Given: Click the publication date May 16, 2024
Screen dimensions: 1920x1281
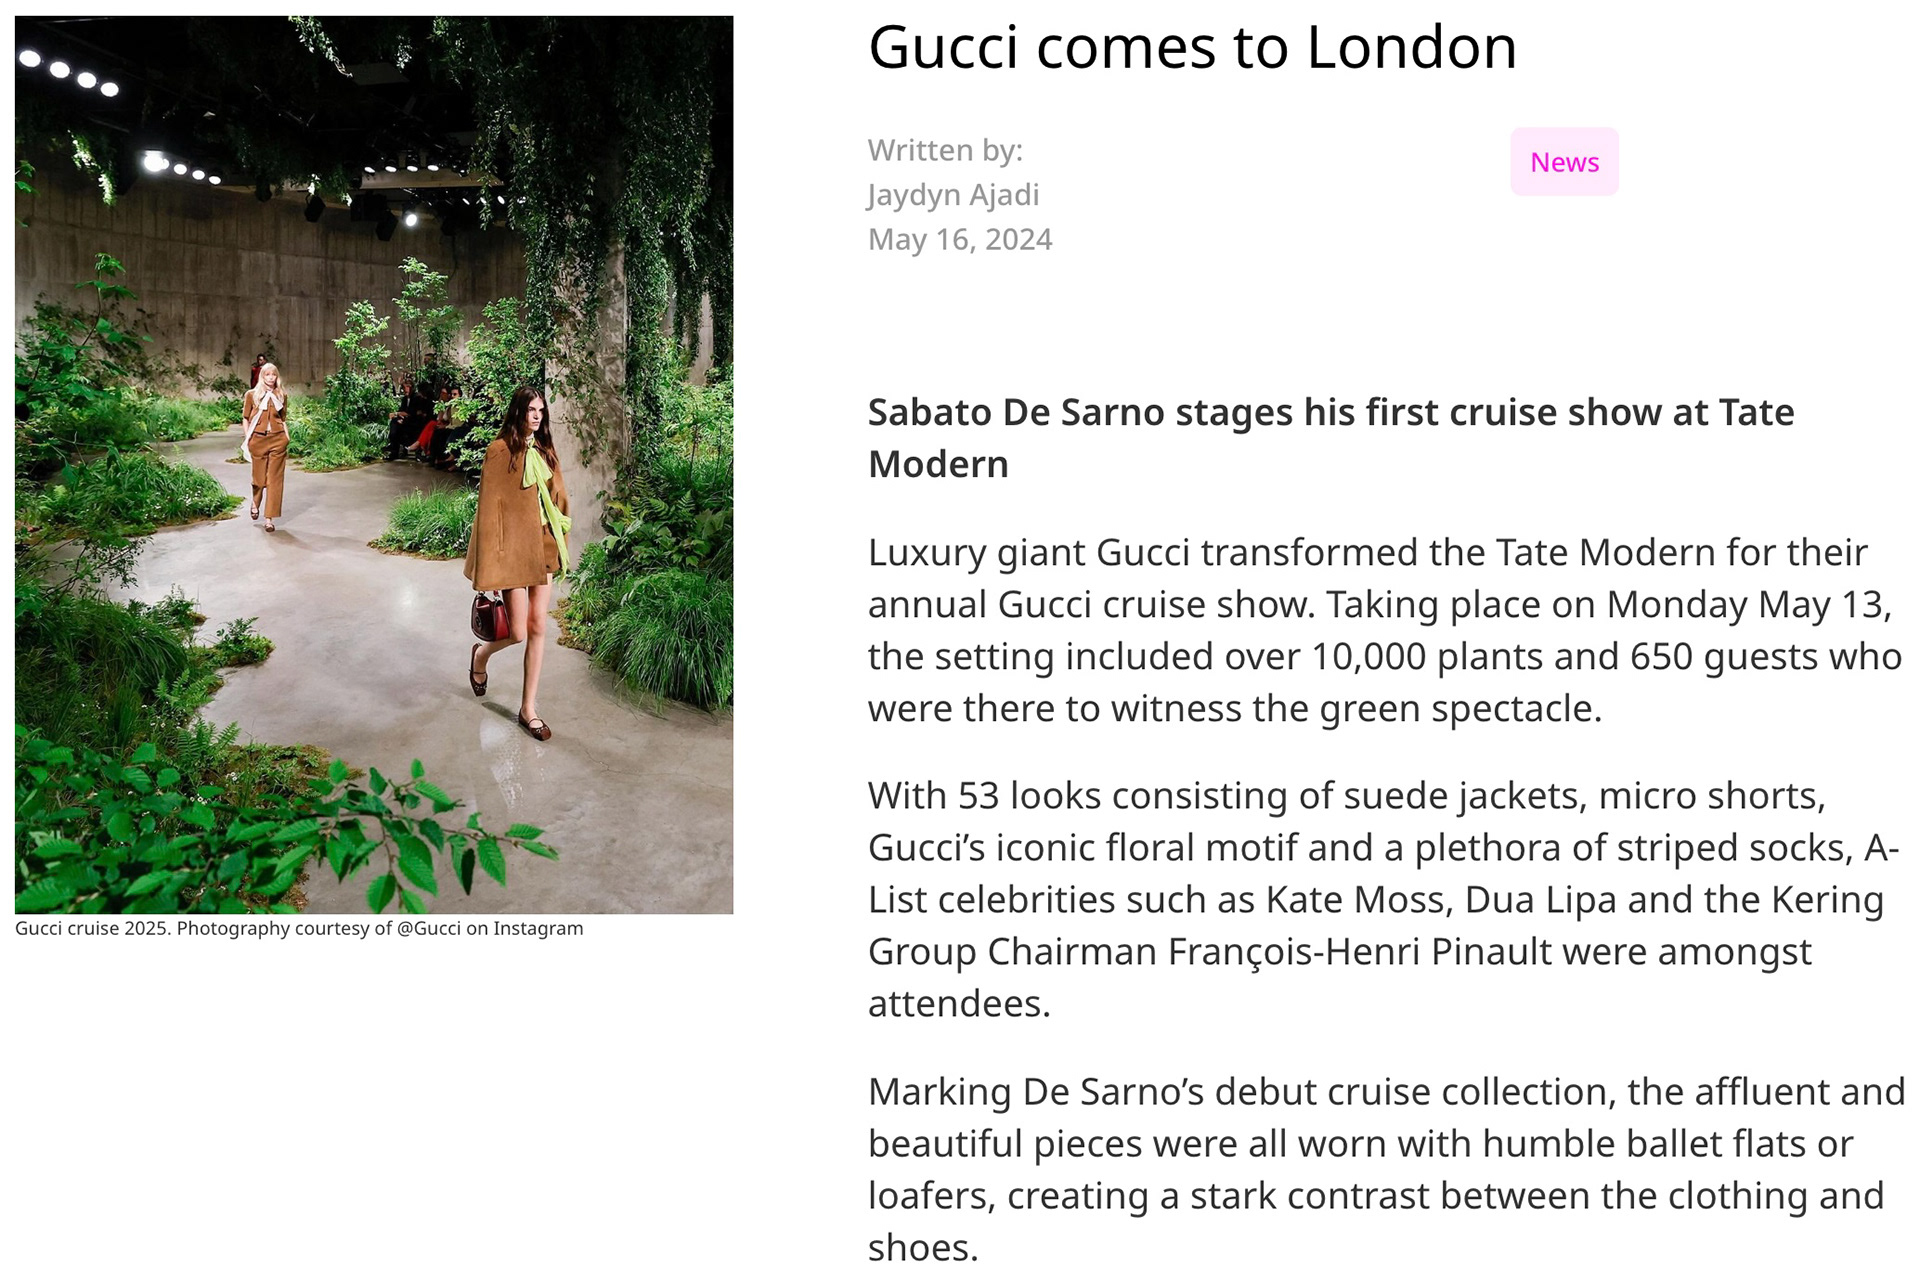Looking at the screenshot, I should click(x=959, y=240).
